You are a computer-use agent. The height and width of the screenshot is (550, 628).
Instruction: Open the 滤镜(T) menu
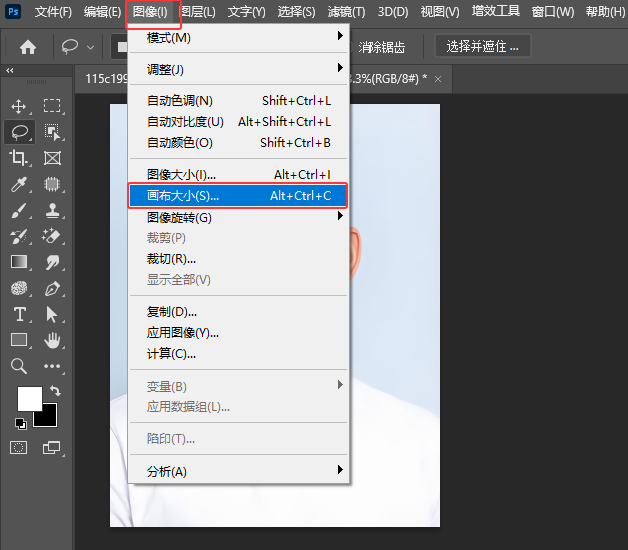click(346, 12)
